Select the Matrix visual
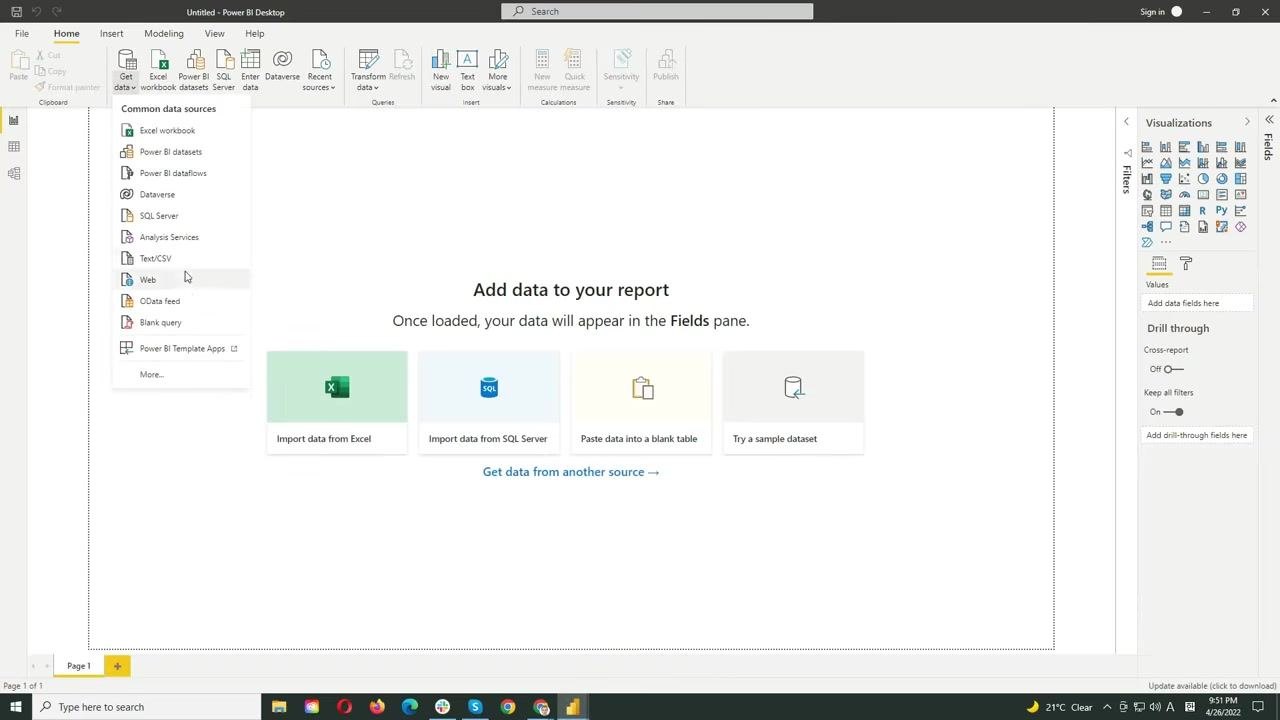This screenshot has height=720, width=1280. pyautogui.click(x=1184, y=210)
